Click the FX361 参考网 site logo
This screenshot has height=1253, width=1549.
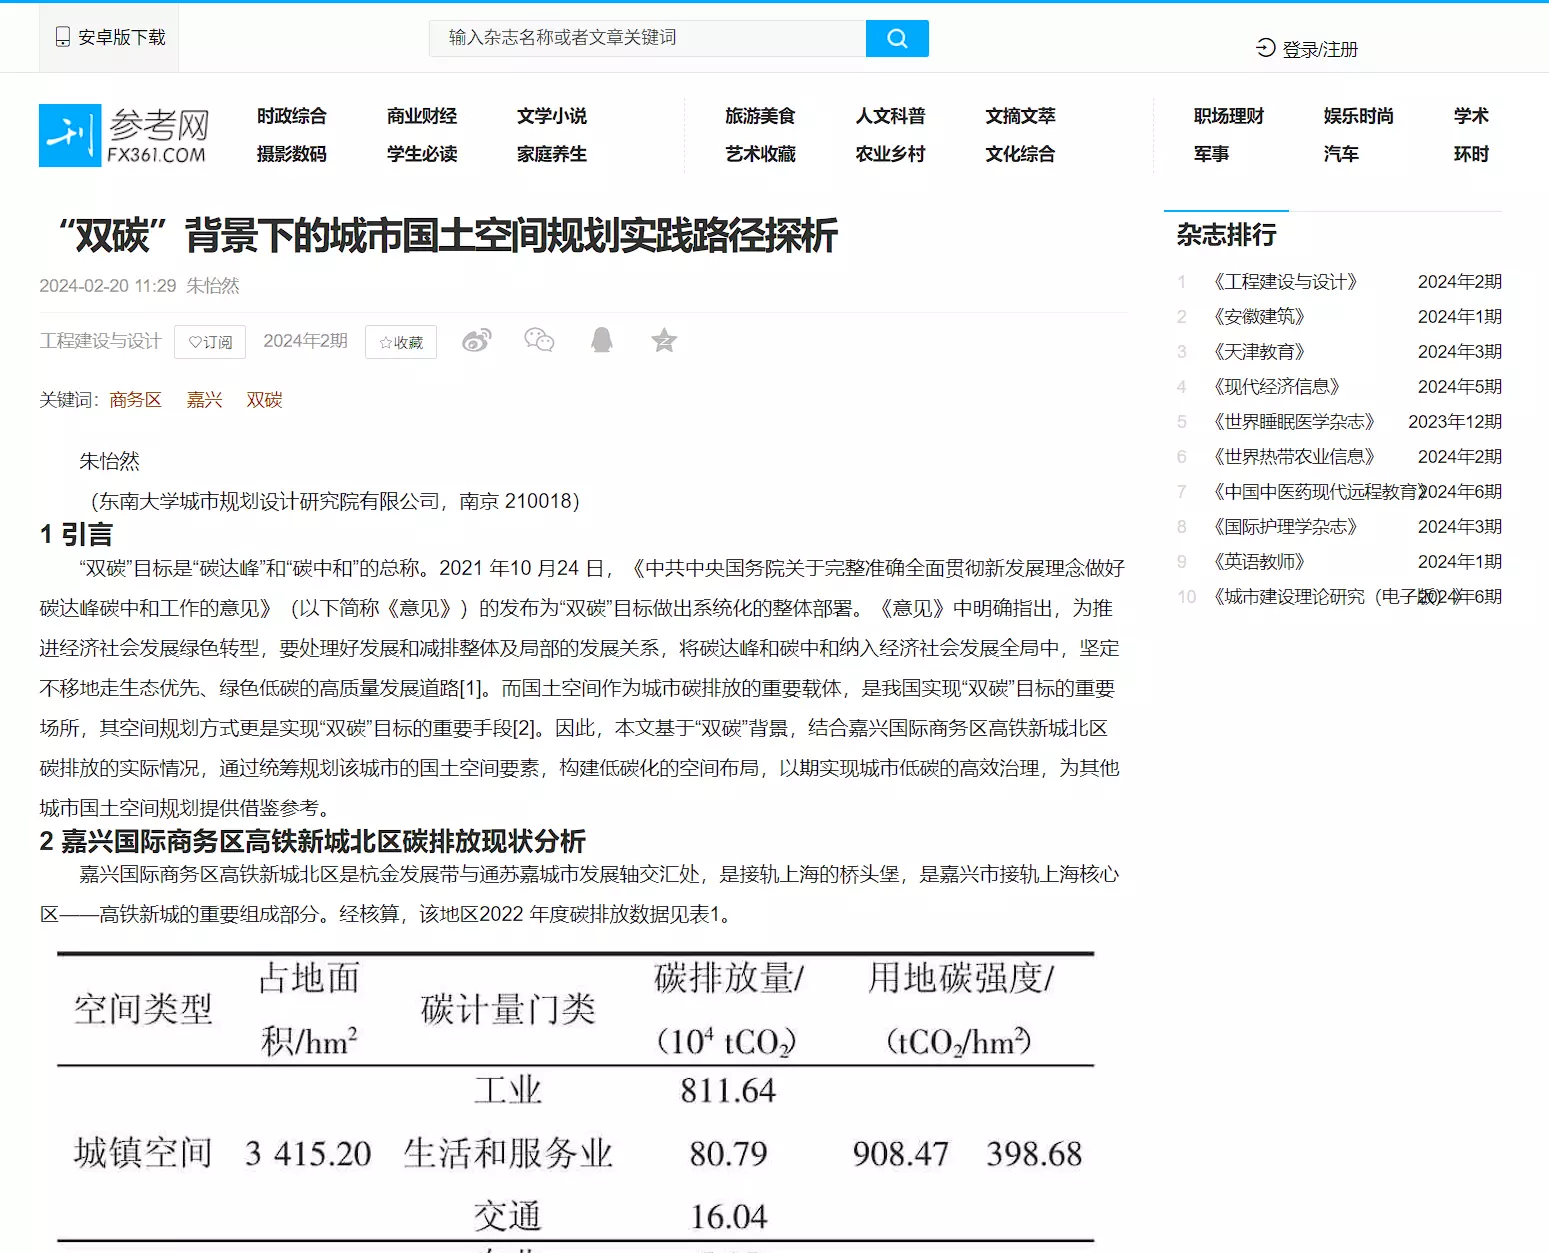click(124, 135)
